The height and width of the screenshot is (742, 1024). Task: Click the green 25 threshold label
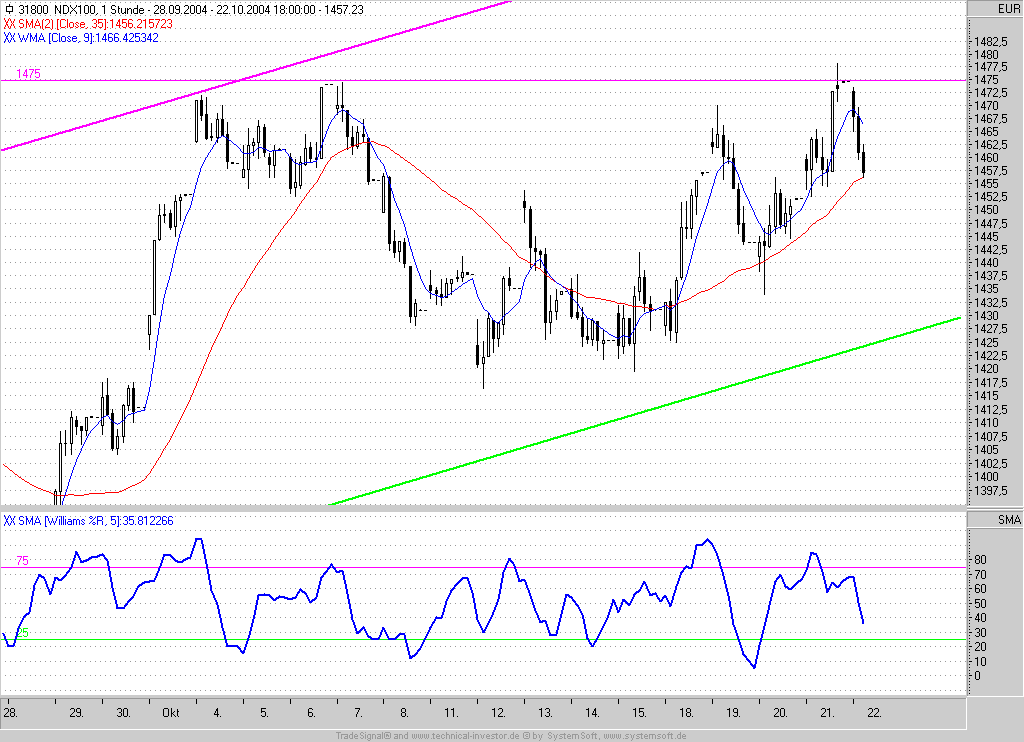22,633
